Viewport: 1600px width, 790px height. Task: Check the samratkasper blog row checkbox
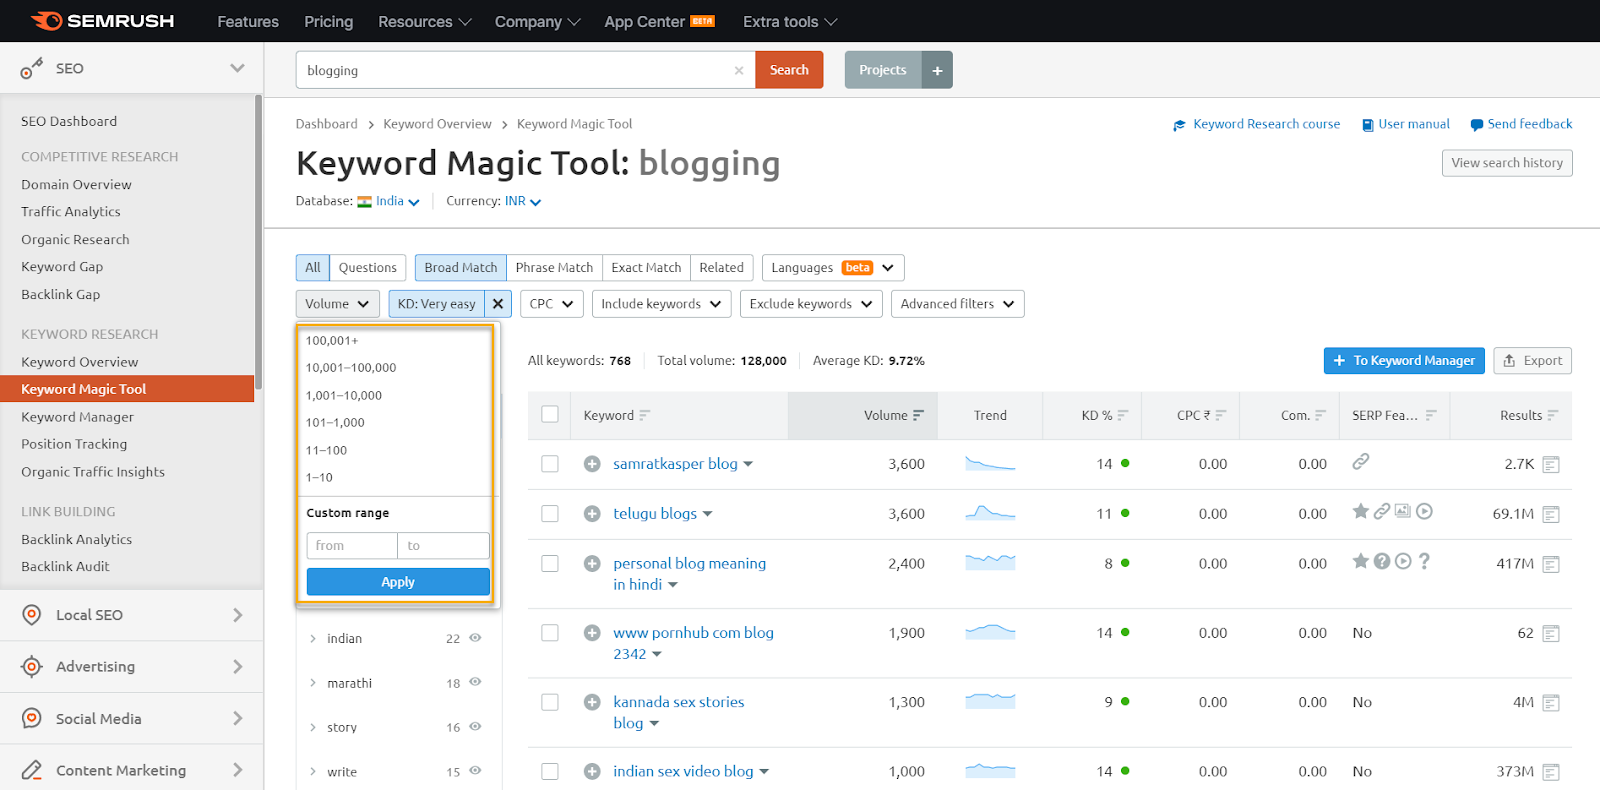pyautogui.click(x=550, y=464)
